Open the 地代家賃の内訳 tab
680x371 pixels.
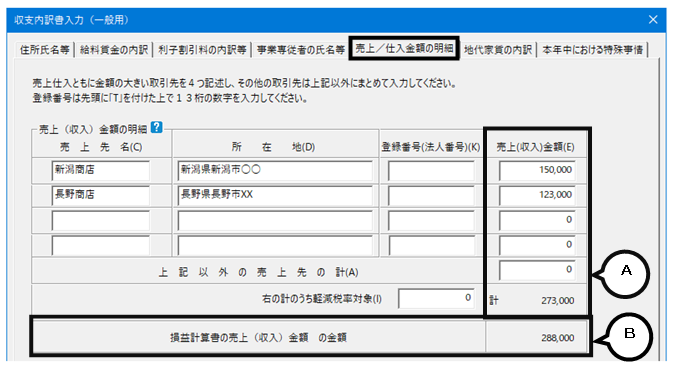[x=498, y=50]
